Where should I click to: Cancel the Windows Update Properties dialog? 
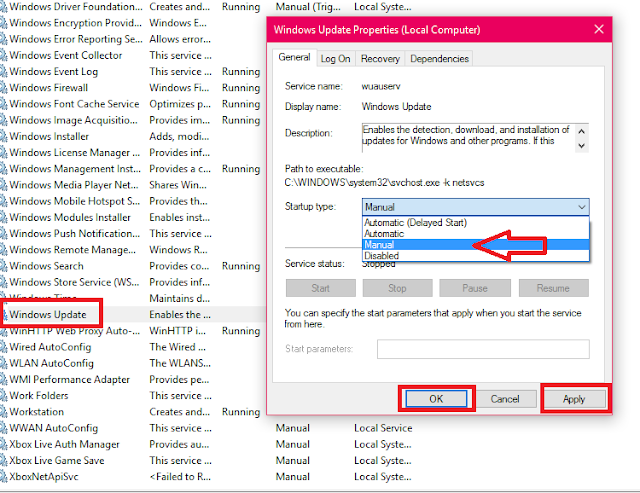point(505,399)
